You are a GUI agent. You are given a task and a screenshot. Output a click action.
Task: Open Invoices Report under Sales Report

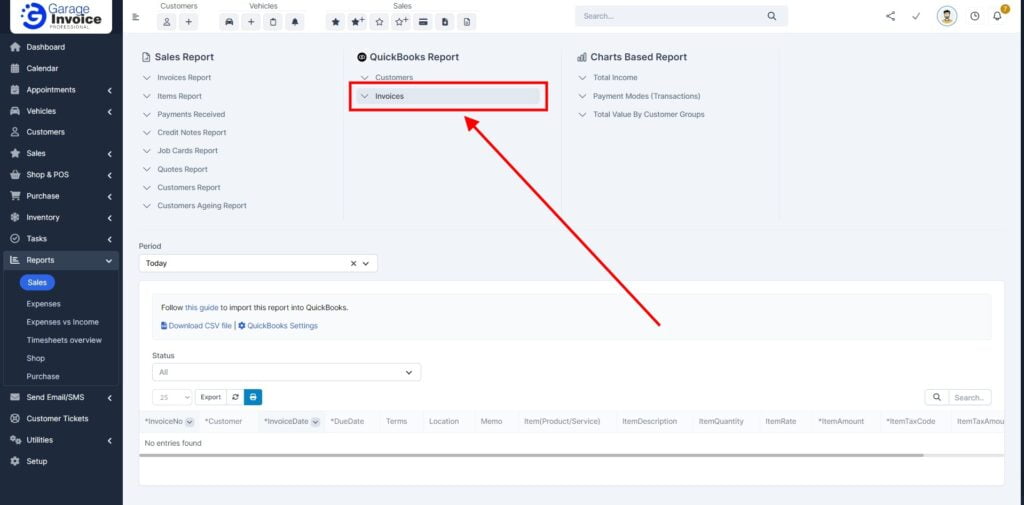pos(184,77)
